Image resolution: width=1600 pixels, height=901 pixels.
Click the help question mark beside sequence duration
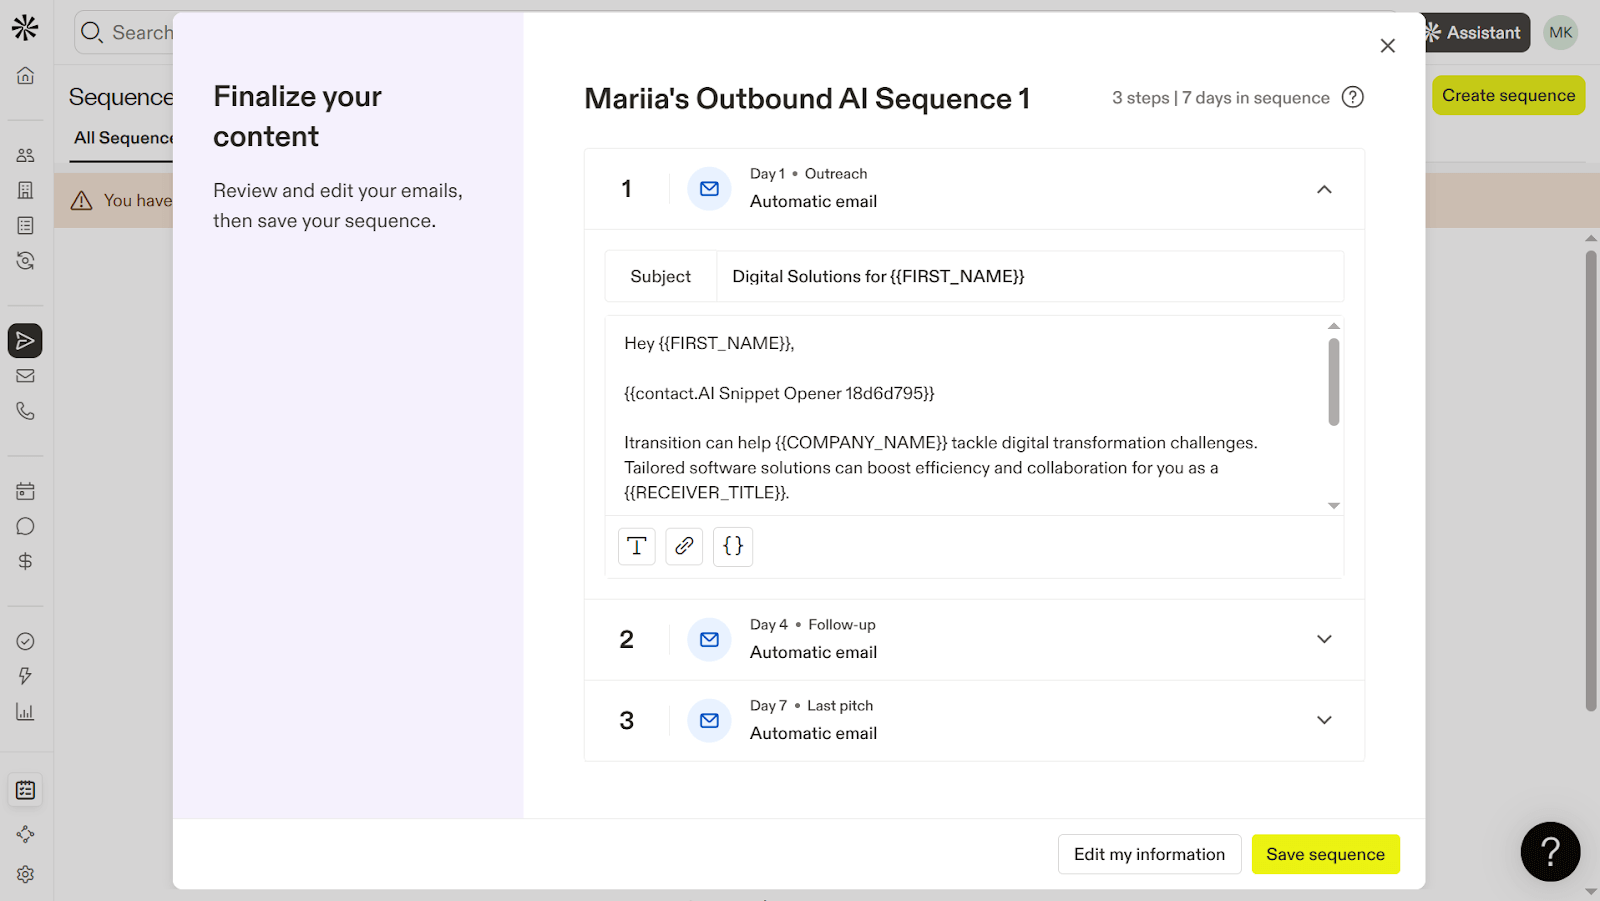pos(1352,97)
